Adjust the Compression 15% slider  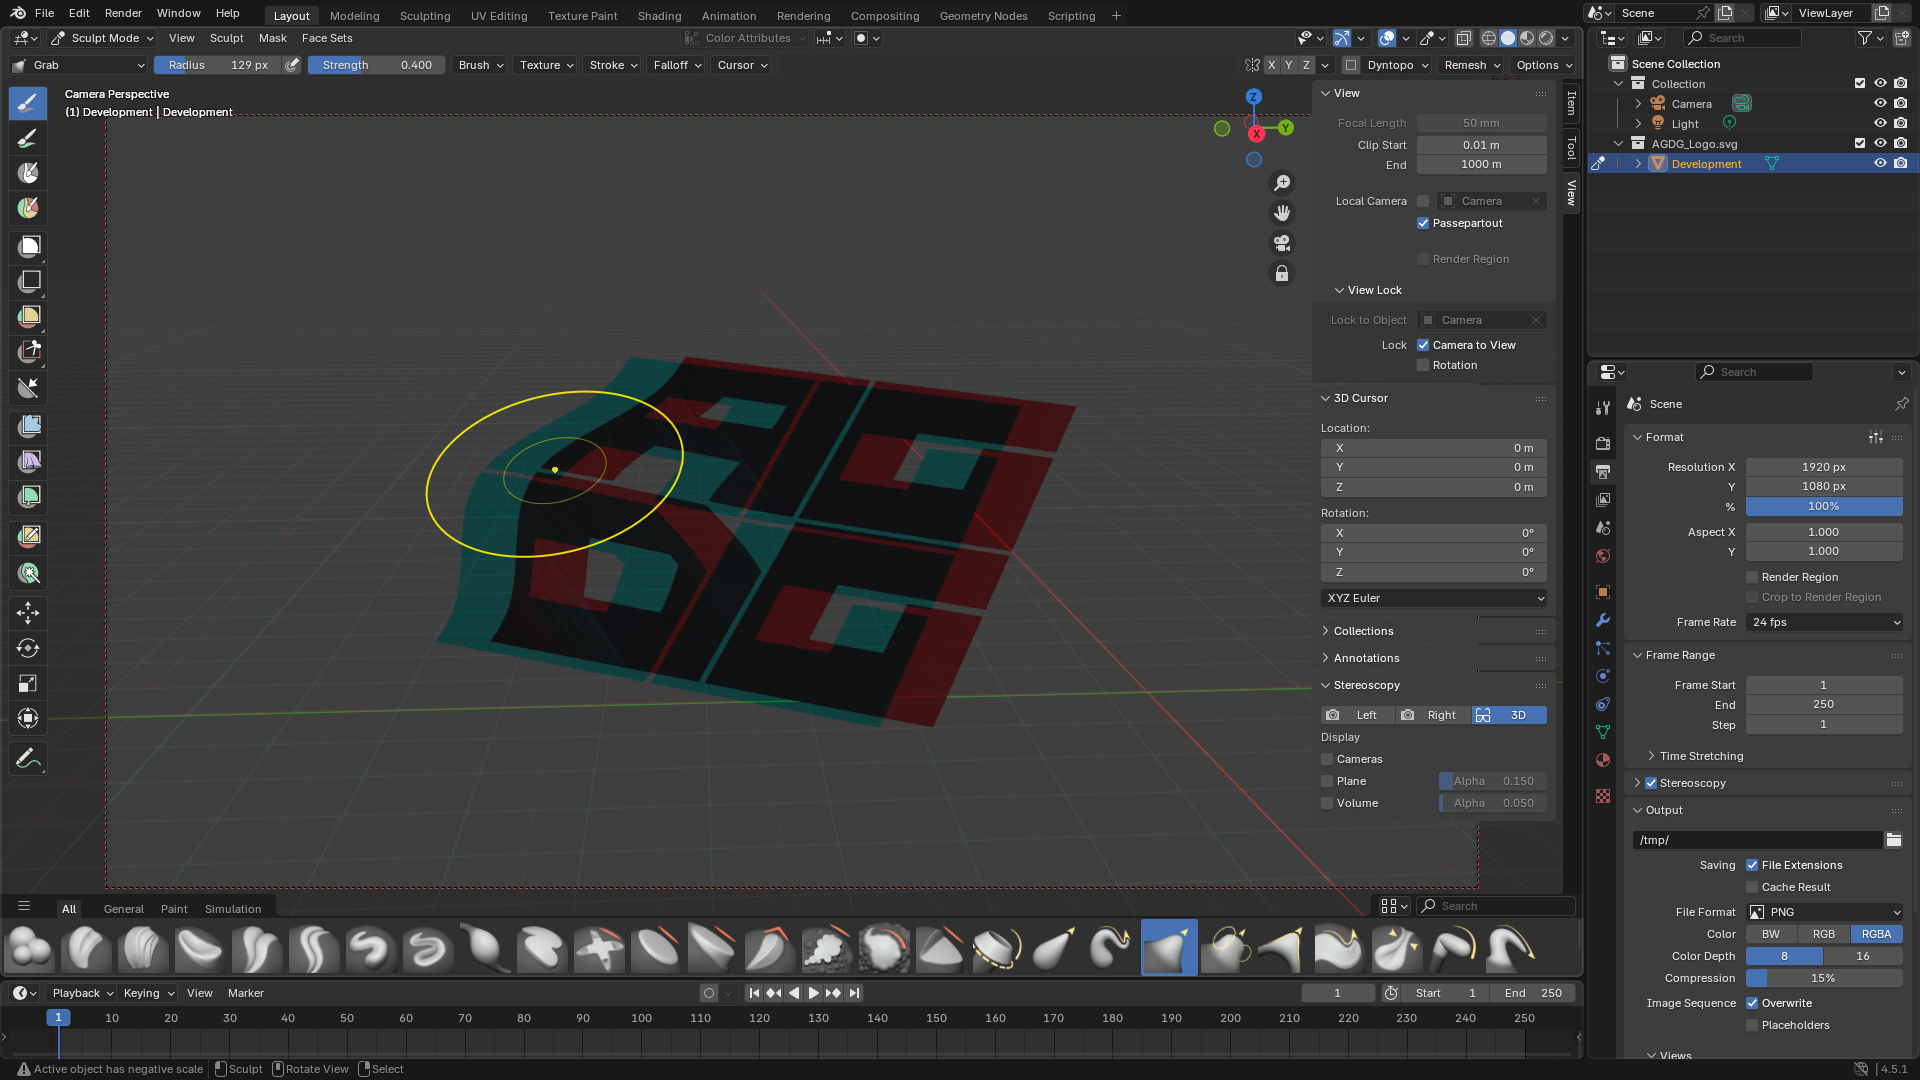click(x=1824, y=978)
